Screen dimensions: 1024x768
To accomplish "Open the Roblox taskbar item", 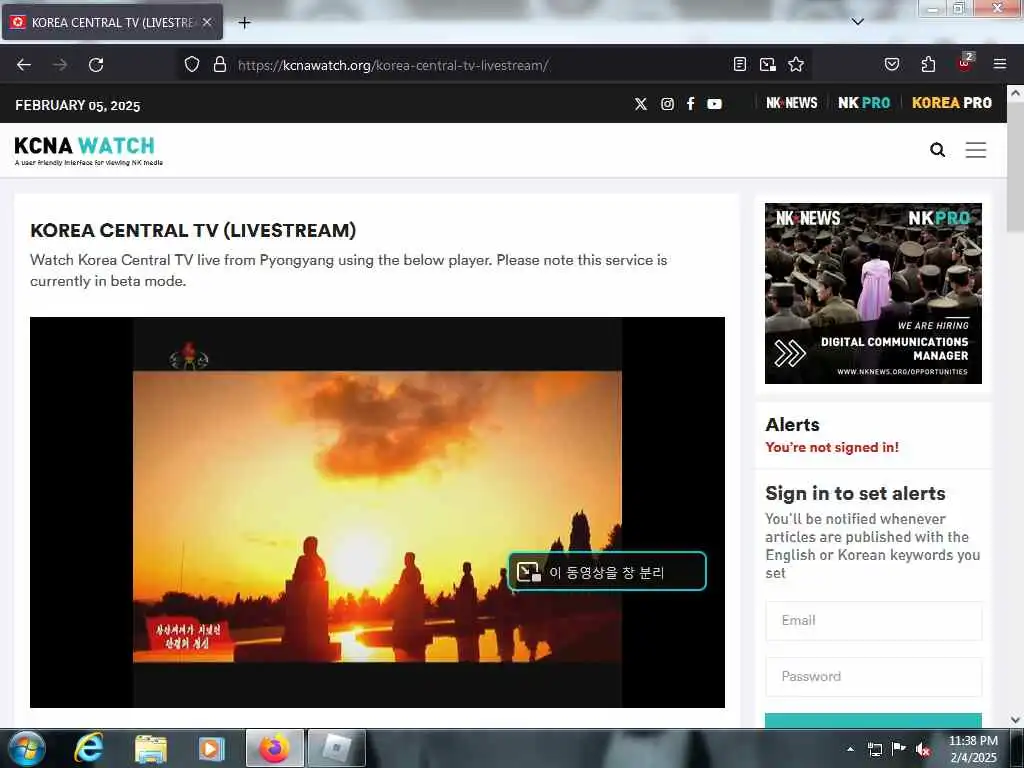I will tap(337, 748).
